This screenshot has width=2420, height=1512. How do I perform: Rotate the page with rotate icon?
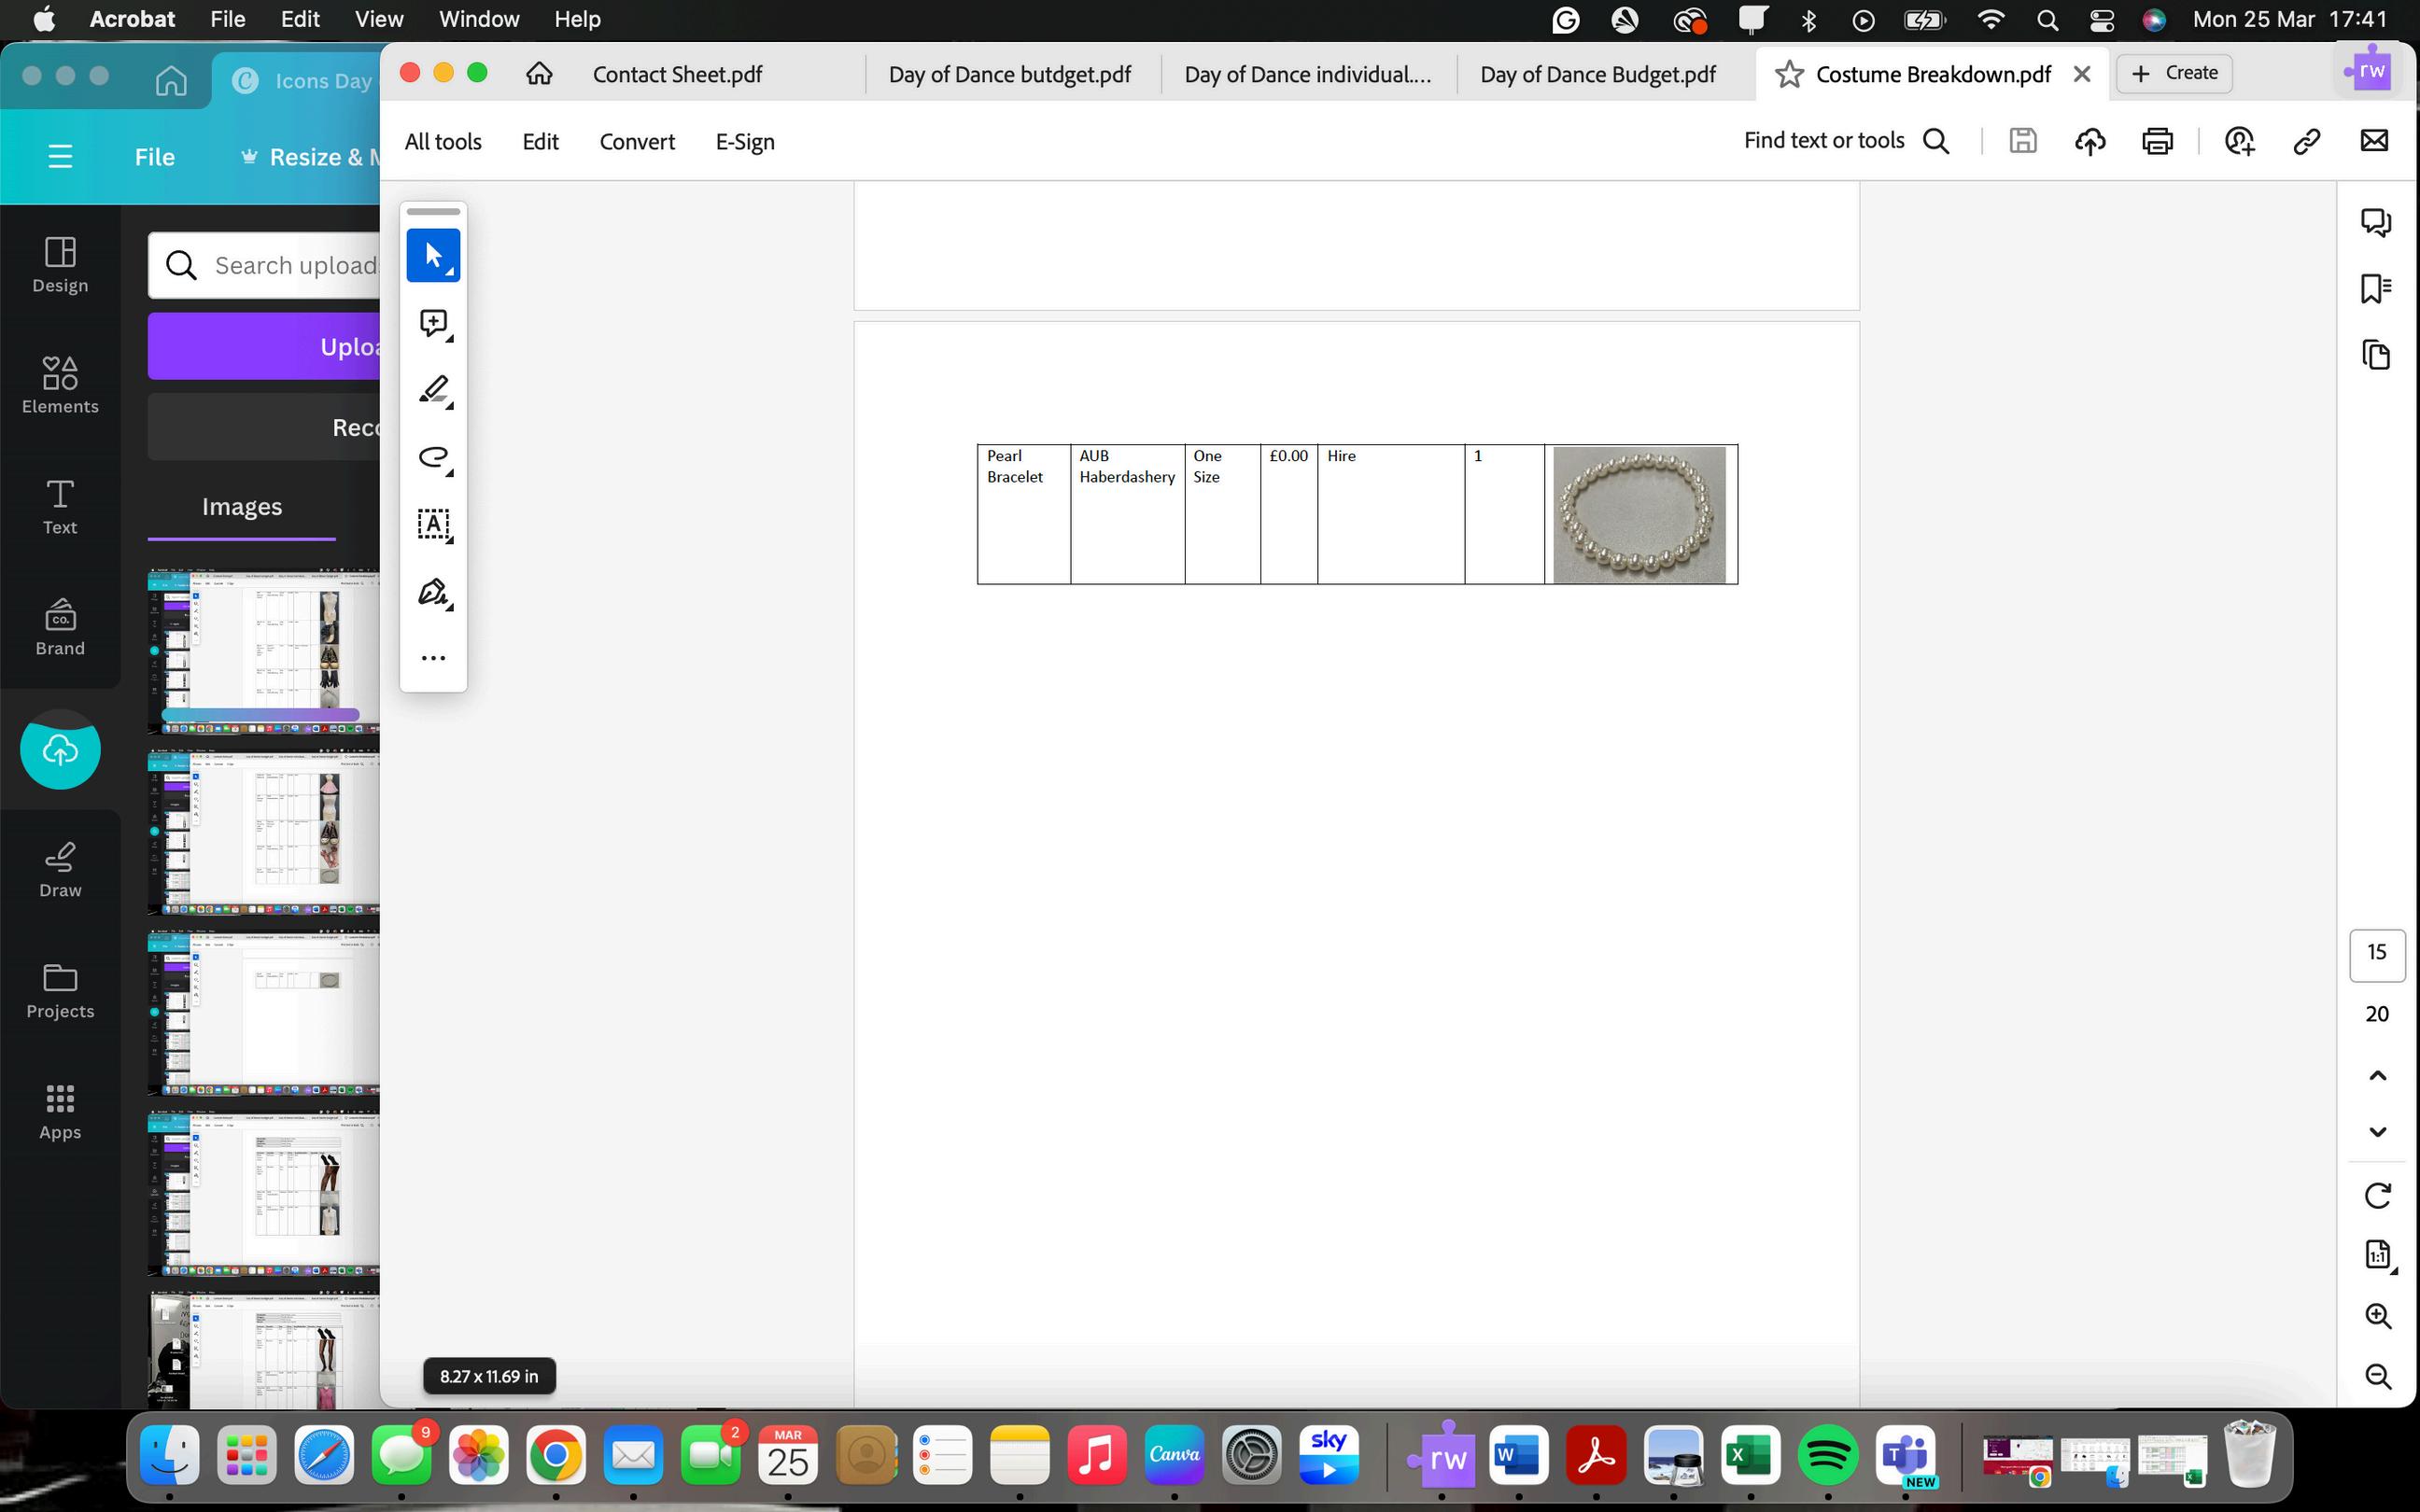pyautogui.click(x=2377, y=1195)
